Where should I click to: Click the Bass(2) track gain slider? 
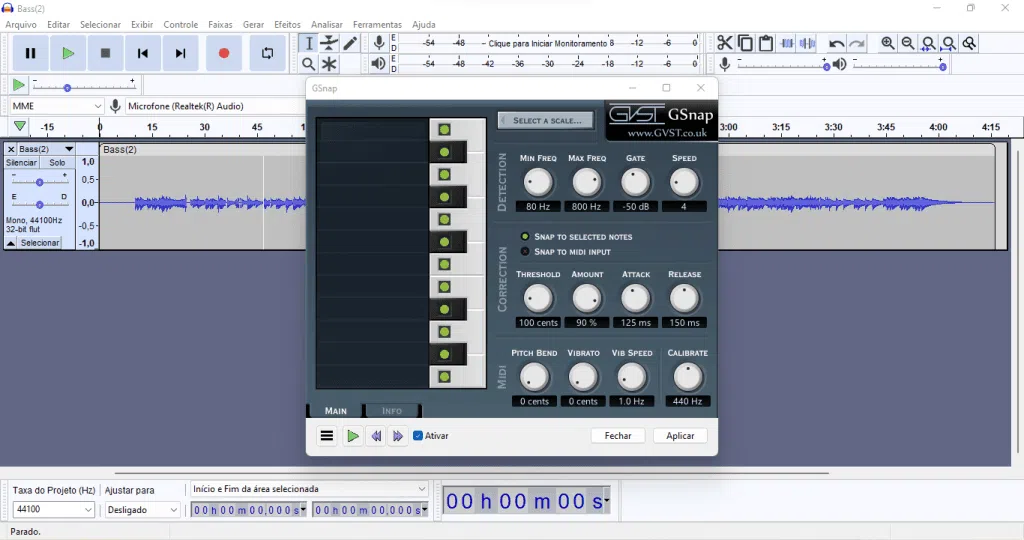(39, 182)
